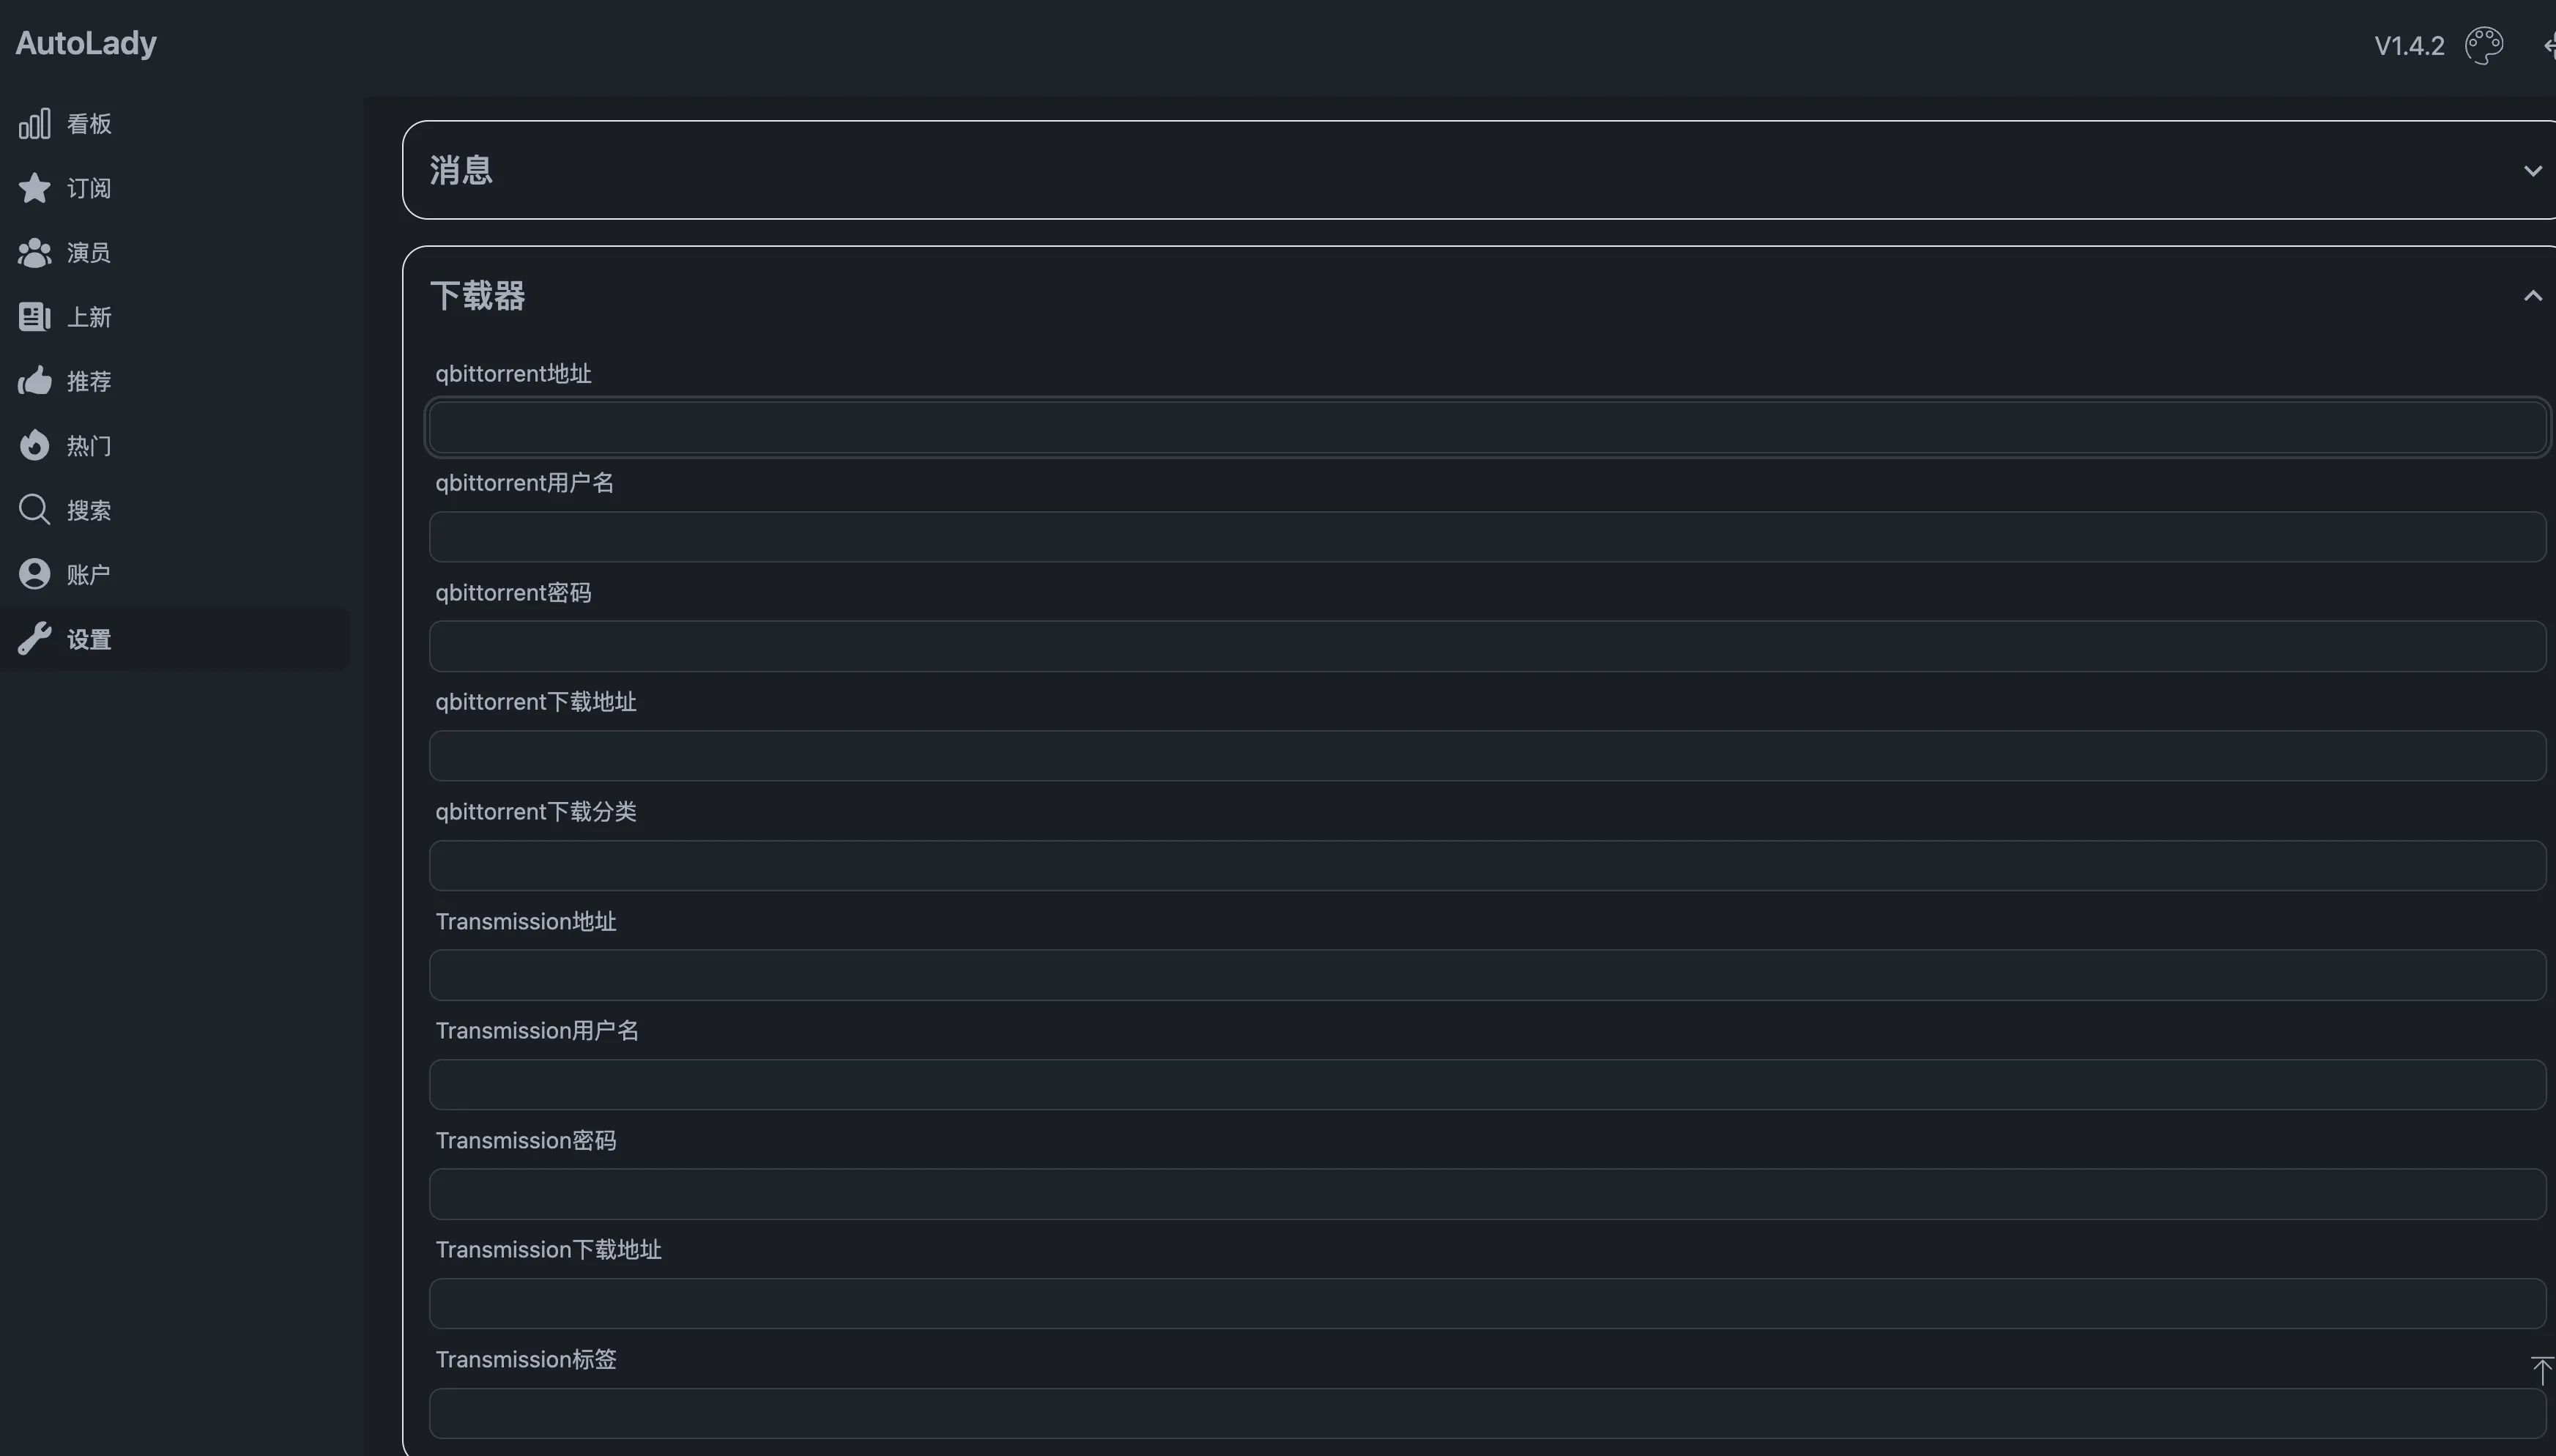
Task: Click the Transmission地址 input box
Action: click(x=1487, y=975)
